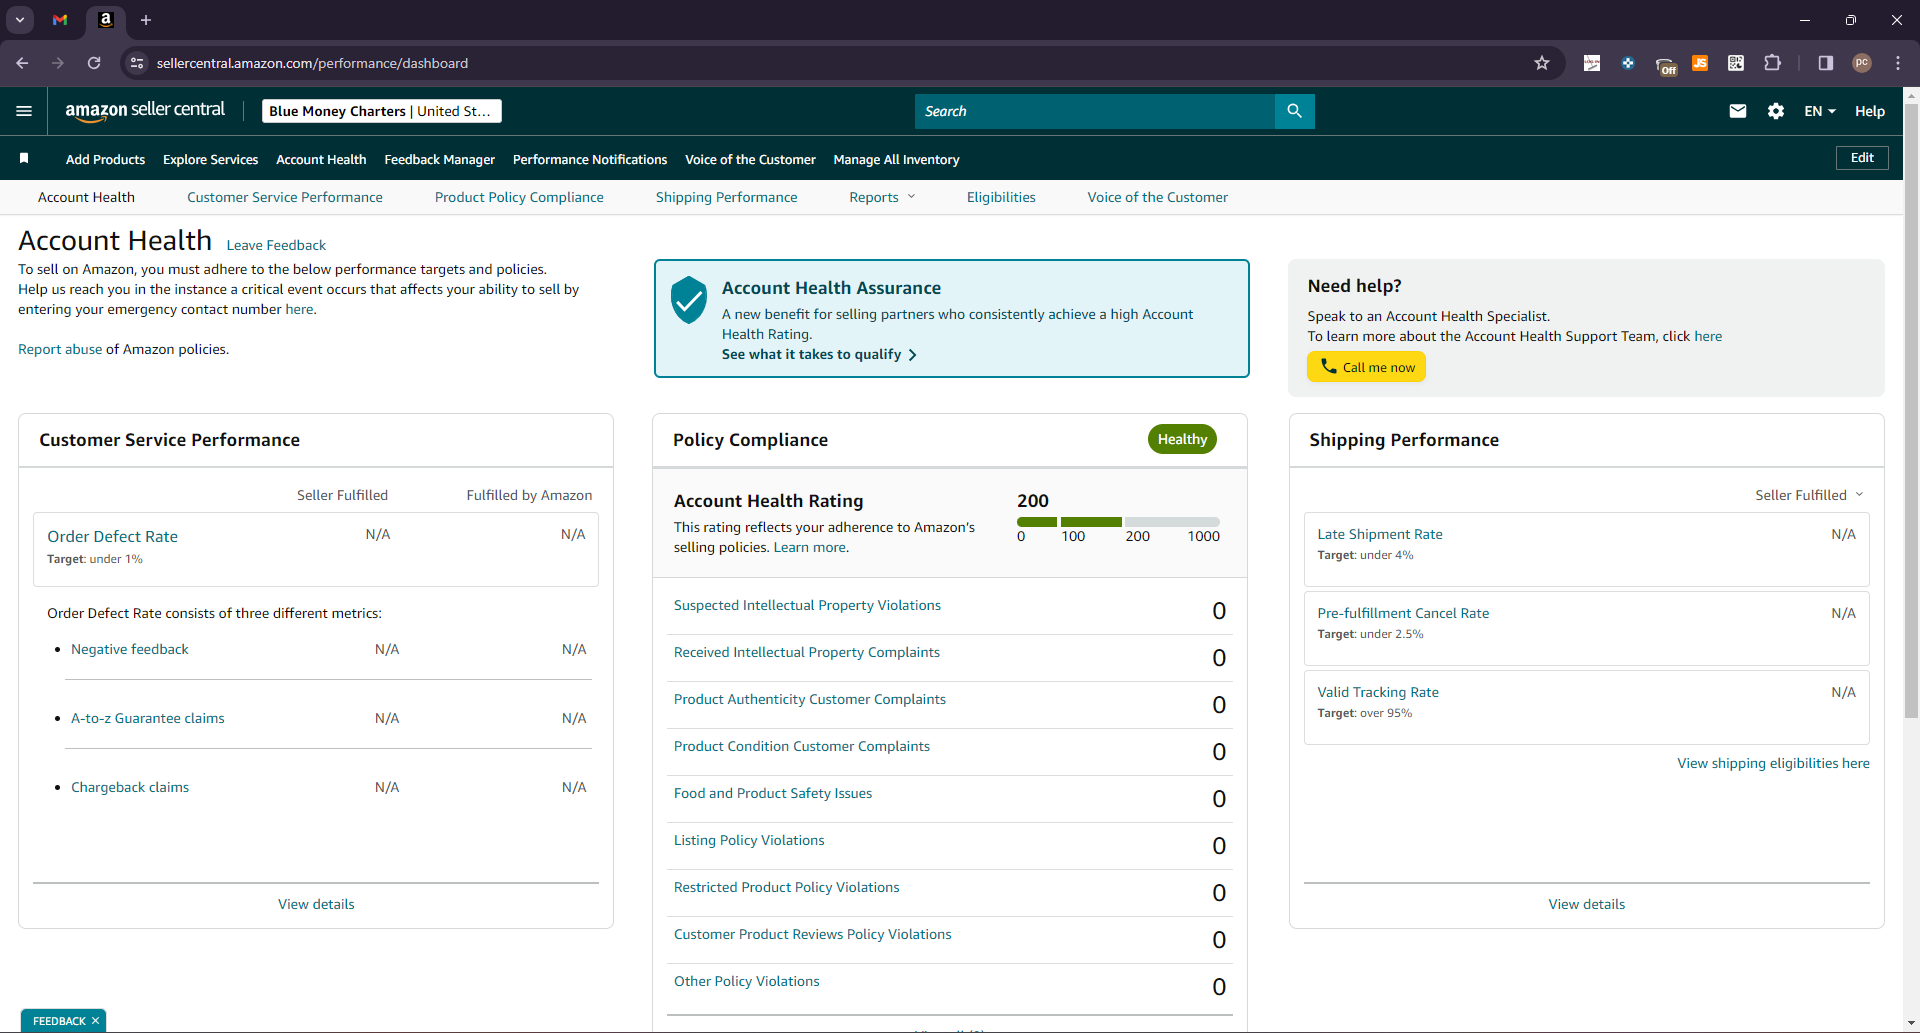Open the browser side panel

(1826, 63)
